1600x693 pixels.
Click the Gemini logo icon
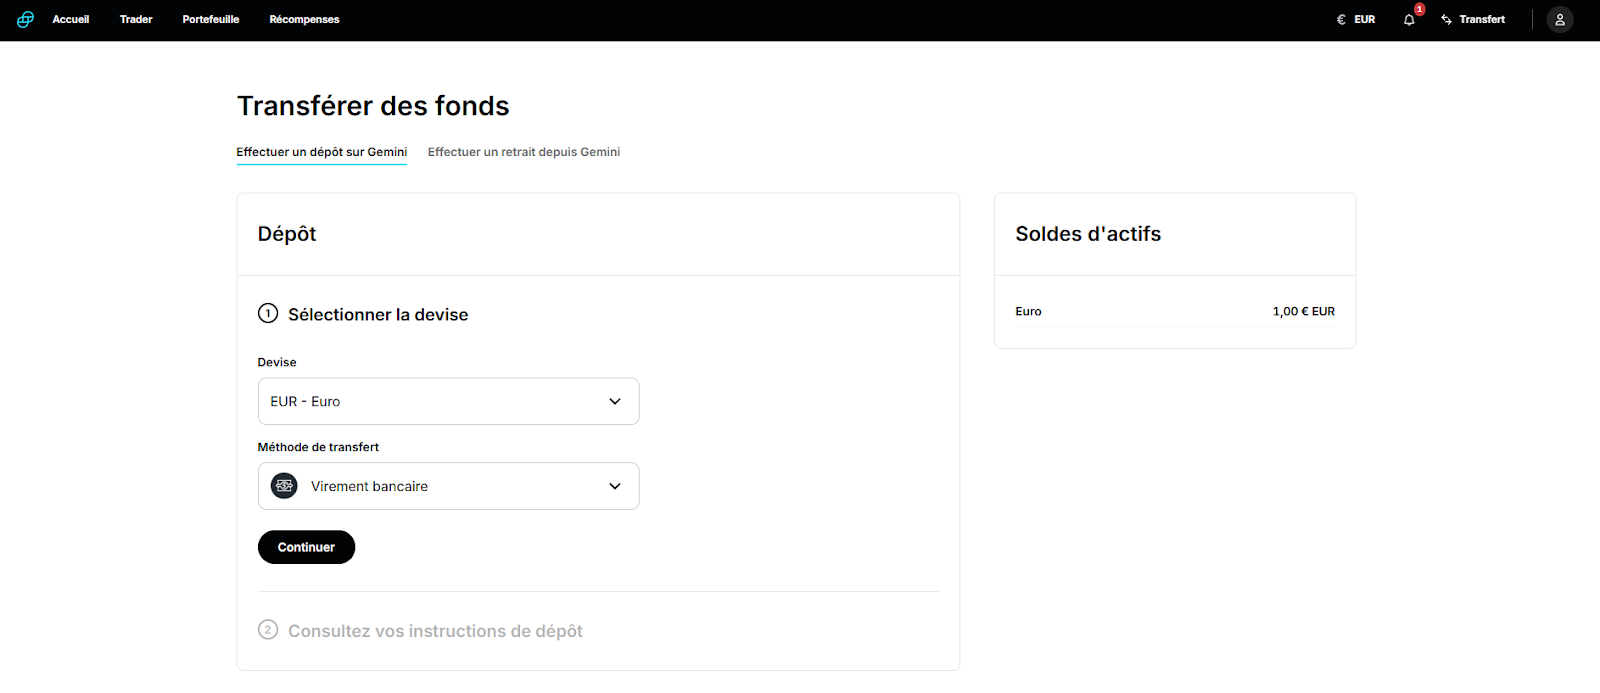pyautogui.click(x=25, y=19)
